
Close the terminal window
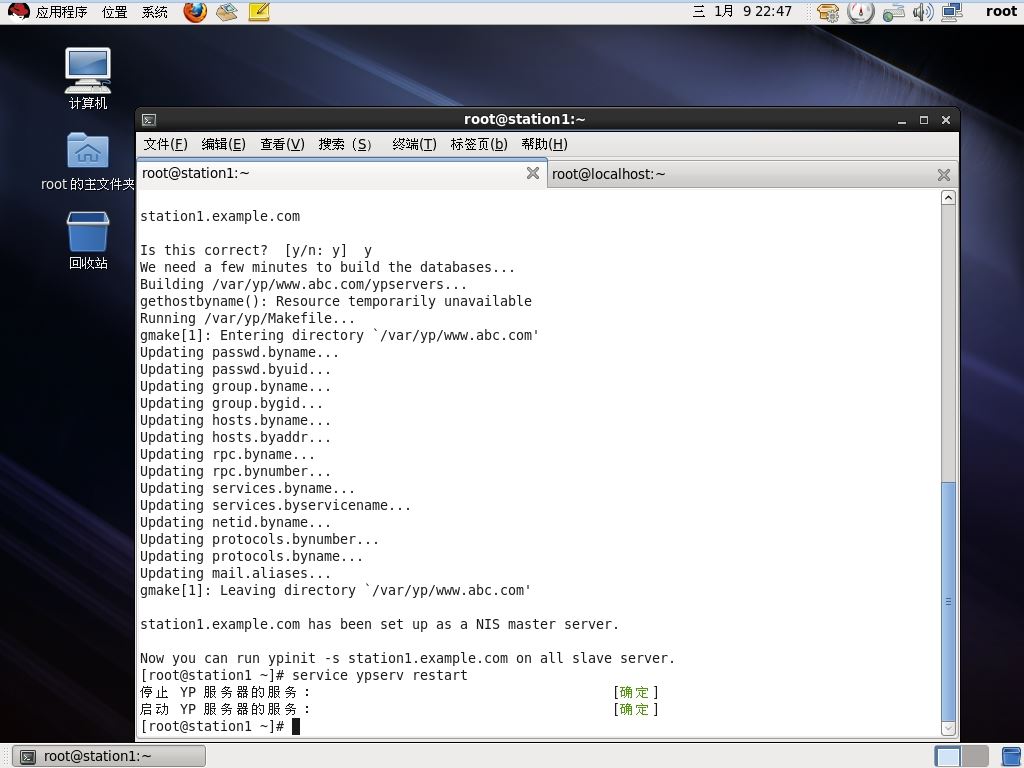pyautogui.click(x=946, y=120)
